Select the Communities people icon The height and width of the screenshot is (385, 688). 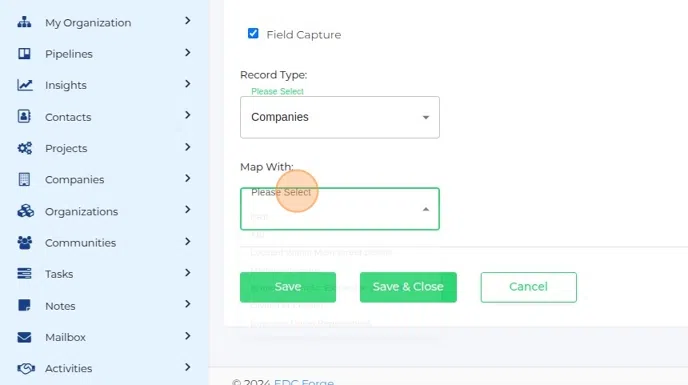point(25,242)
